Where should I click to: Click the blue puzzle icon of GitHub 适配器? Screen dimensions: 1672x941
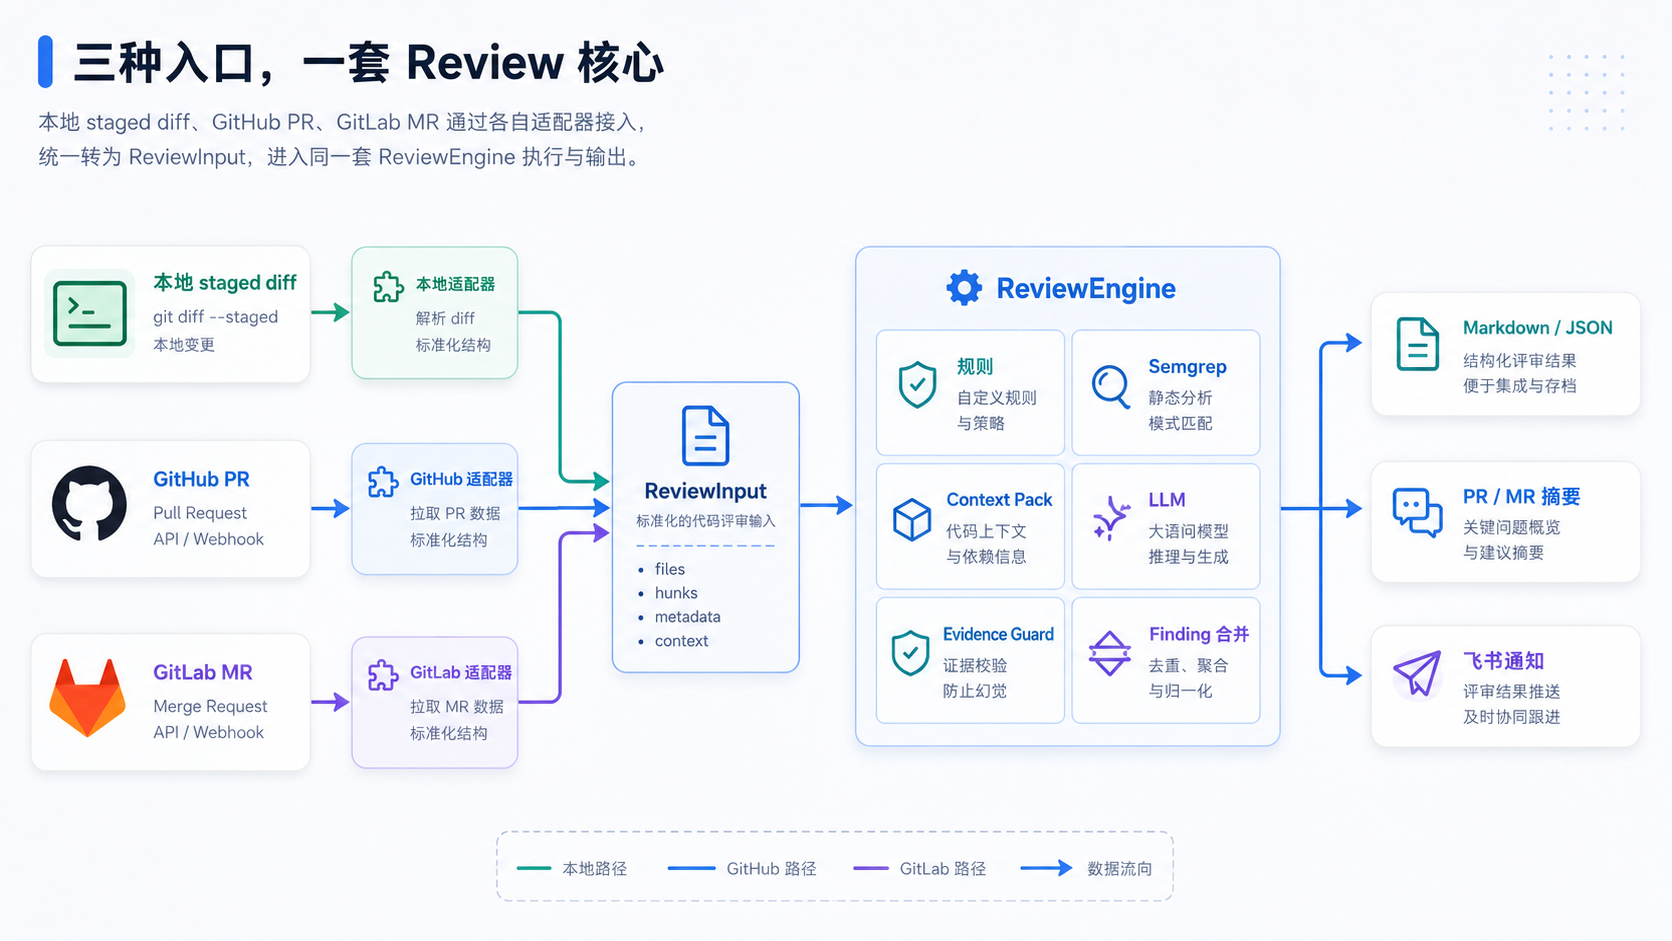383,482
